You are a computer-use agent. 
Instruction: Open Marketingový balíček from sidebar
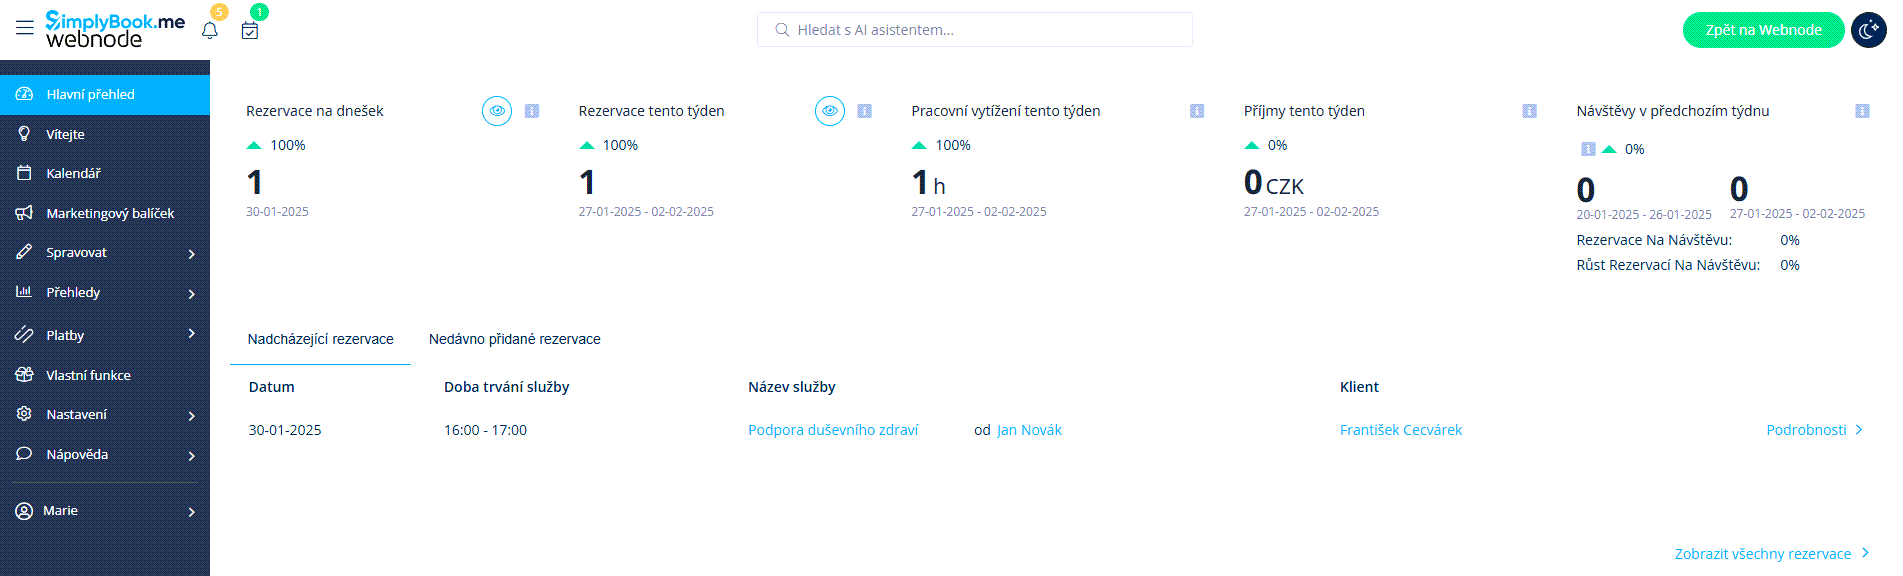[109, 213]
